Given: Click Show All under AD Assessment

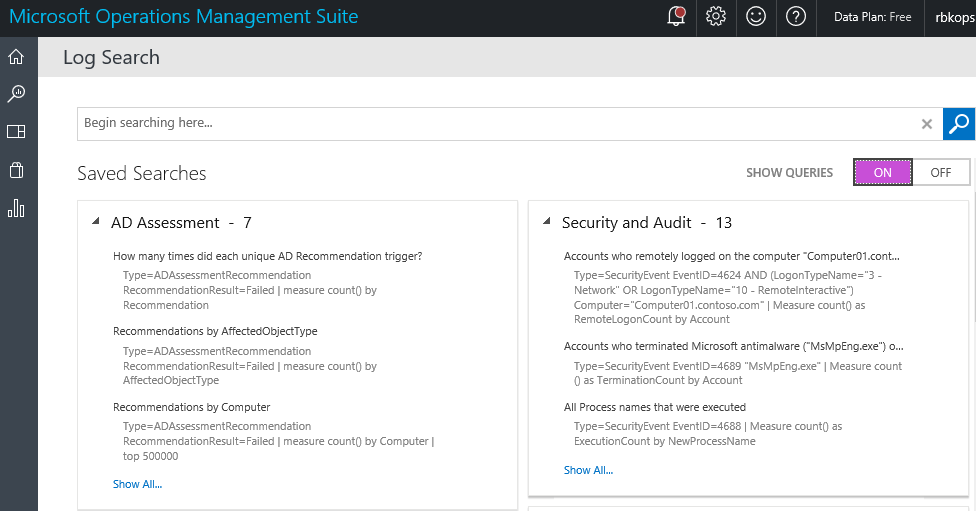Looking at the screenshot, I should click(x=137, y=484).
